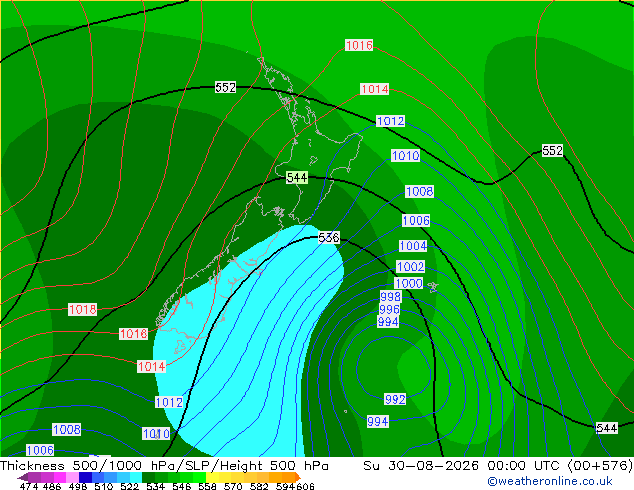Select the blue 1002 pressure label
Screen dimensions: 634x490
tap(410, 266)
